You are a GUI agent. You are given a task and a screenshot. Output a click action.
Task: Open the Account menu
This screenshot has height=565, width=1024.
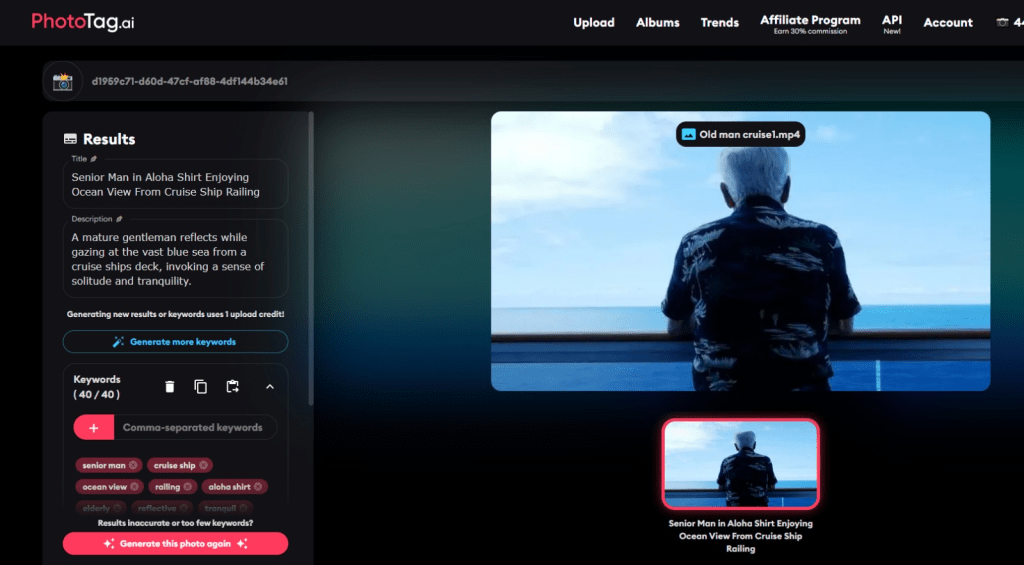click(x=948, y=22)
